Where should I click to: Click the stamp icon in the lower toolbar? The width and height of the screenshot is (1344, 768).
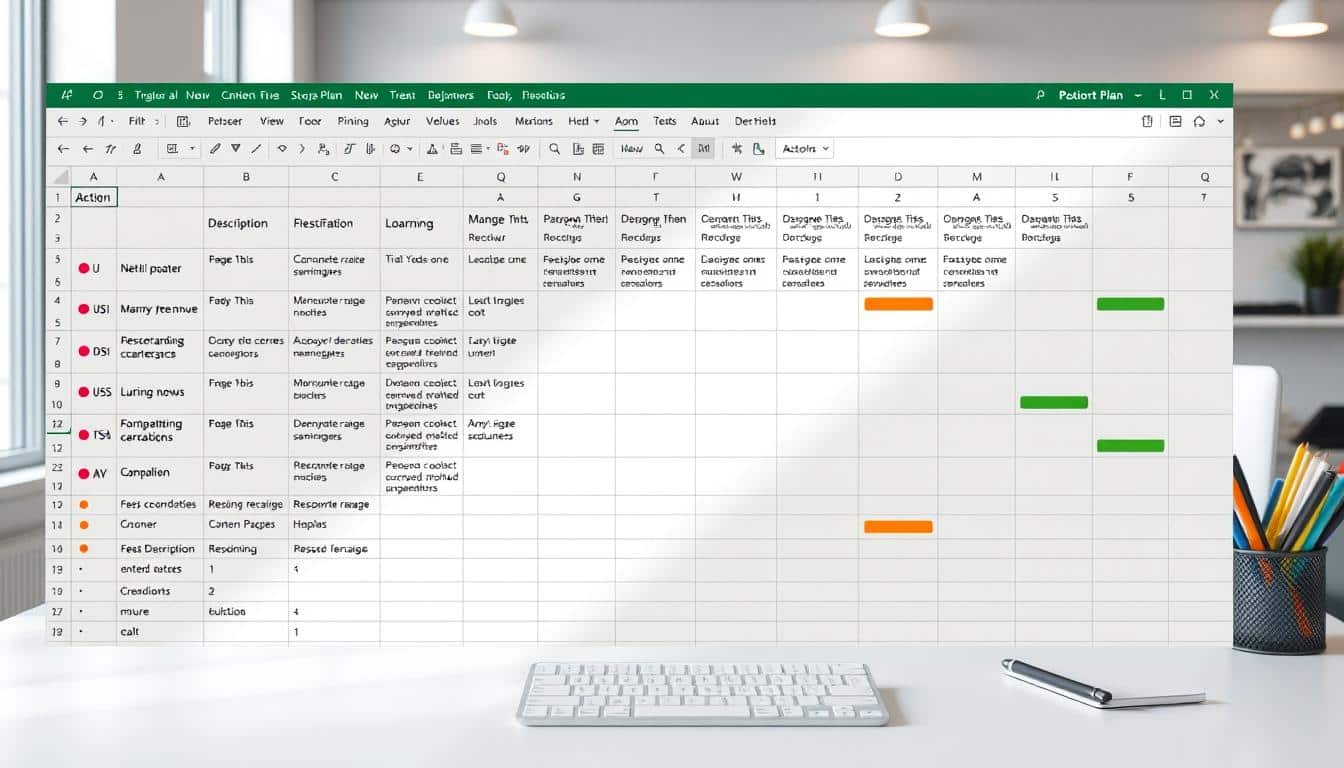click(136, 148)
